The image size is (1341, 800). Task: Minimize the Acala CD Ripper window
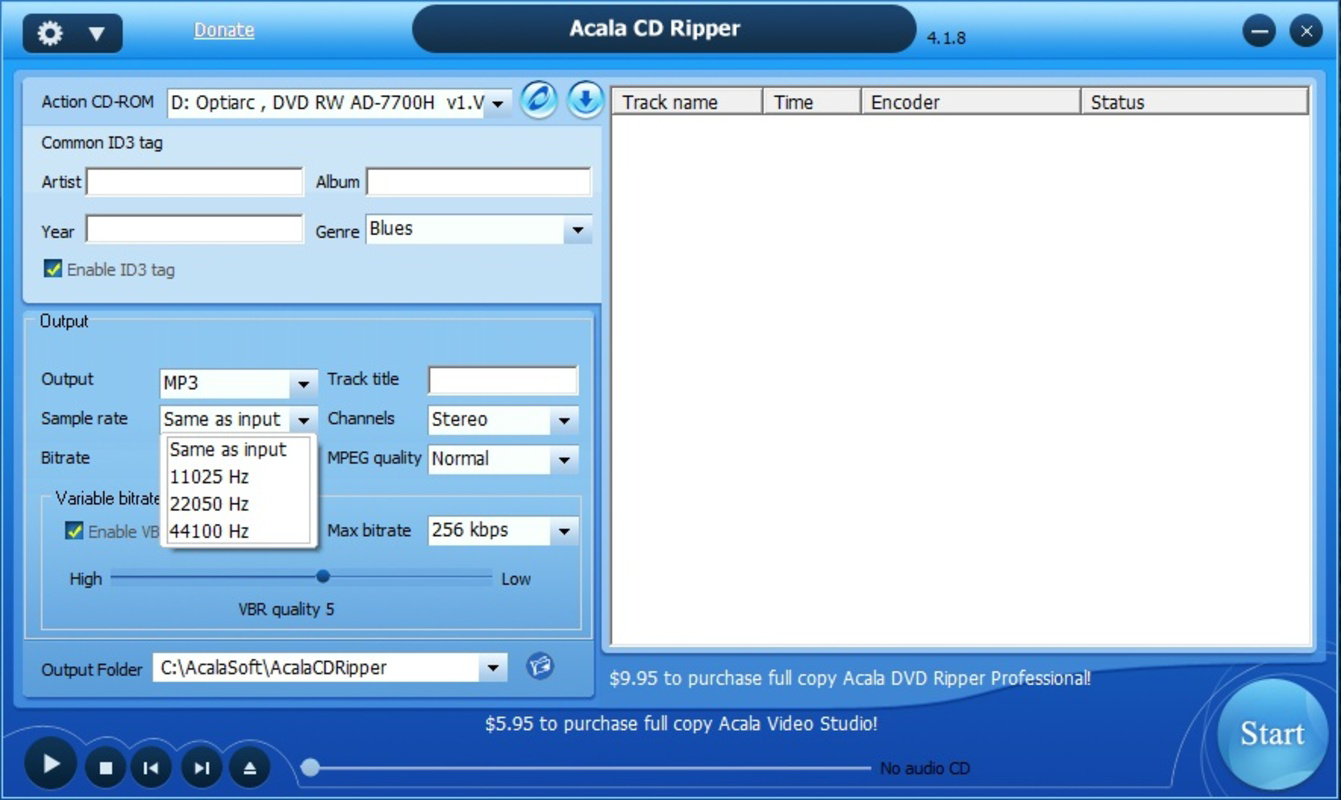pyautogui.click(x=1259, y=31)
